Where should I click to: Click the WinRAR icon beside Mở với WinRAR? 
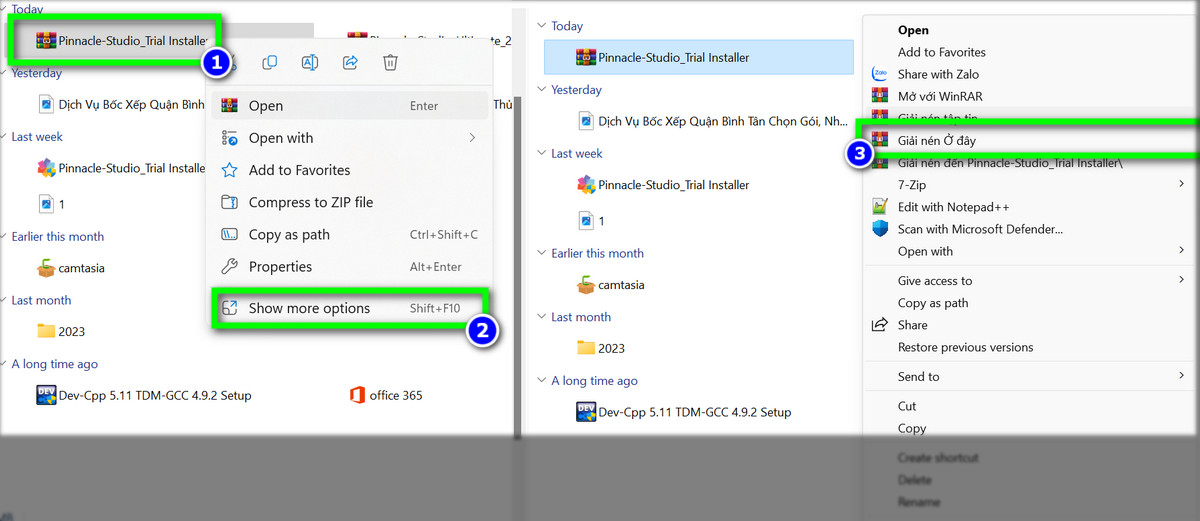coord(880,96)
